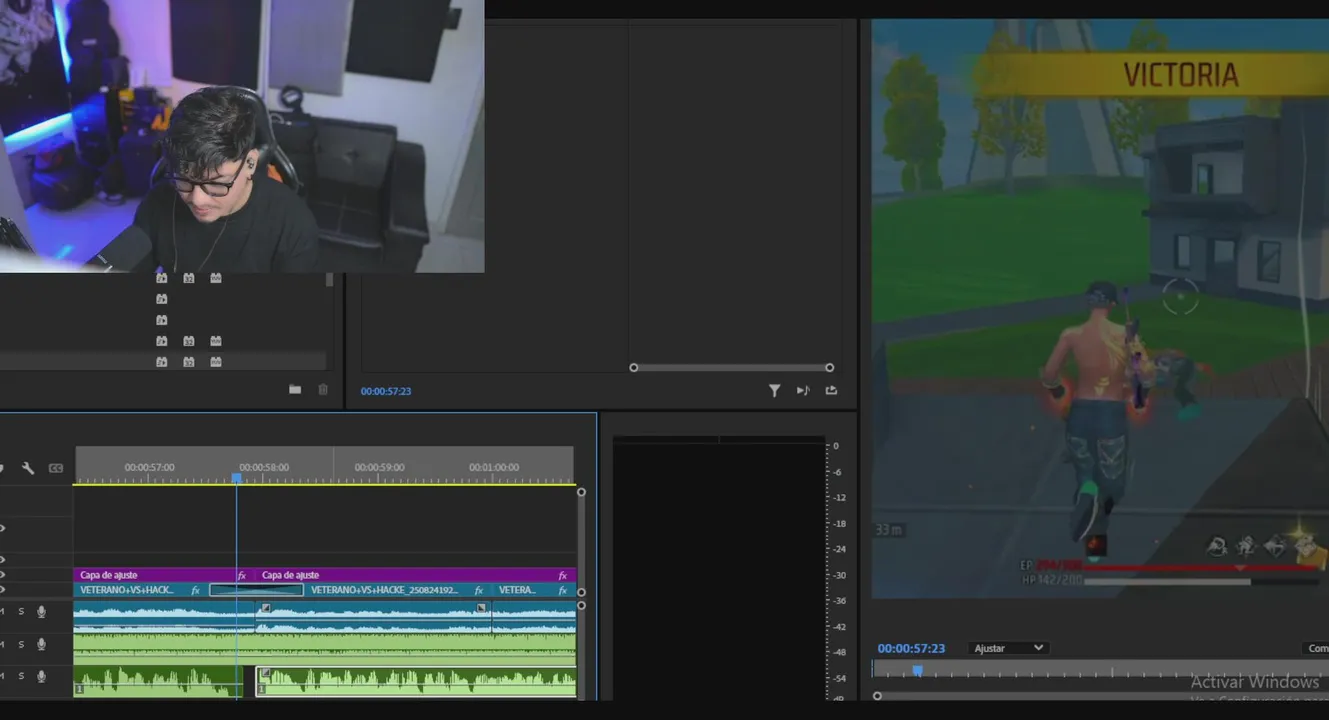Click the Program monitor time ruler bar
This screenshot has height=720, width=1329.
[x=1100, y=670]
